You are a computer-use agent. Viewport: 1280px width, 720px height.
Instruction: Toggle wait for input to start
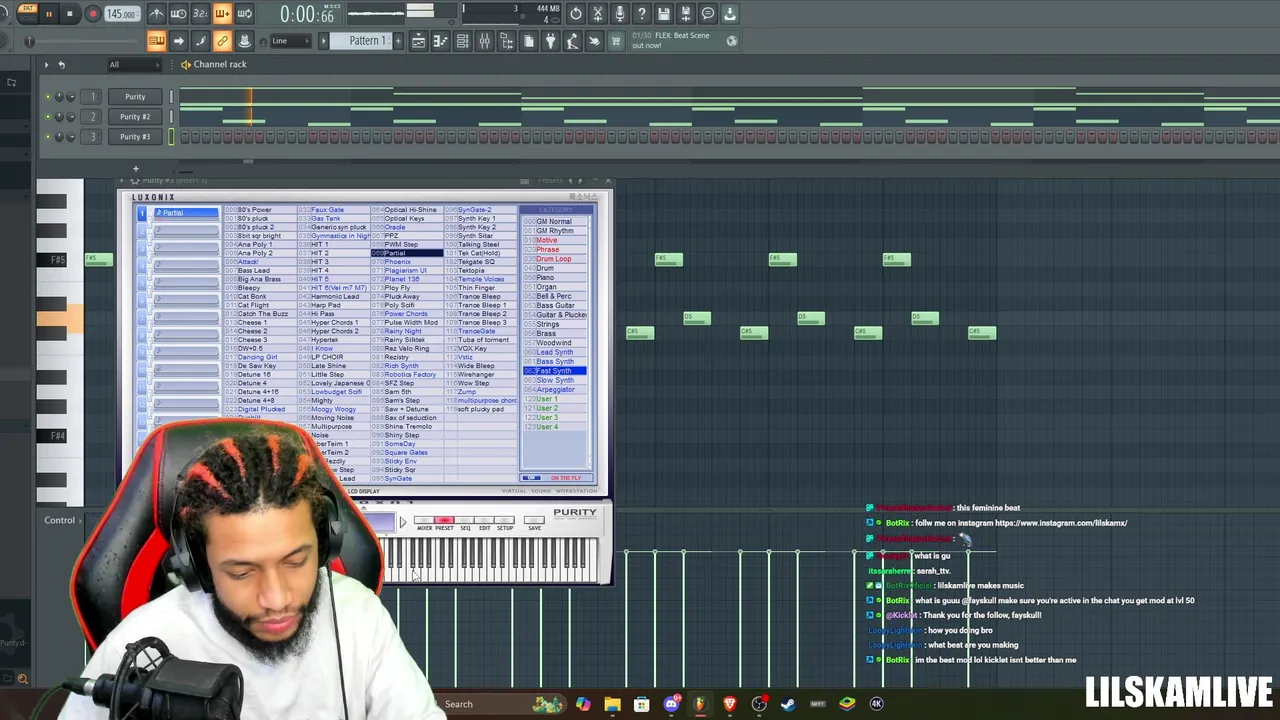tap(179, 14)
